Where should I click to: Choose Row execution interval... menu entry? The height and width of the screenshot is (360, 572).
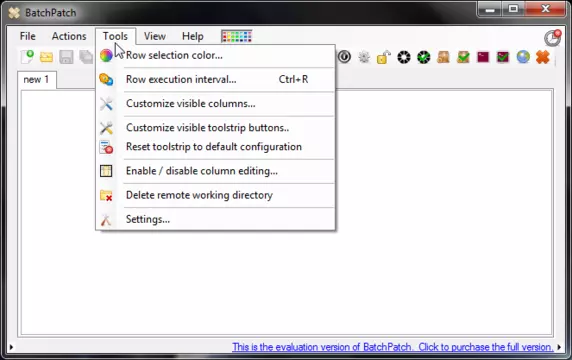tap(216, 79)
